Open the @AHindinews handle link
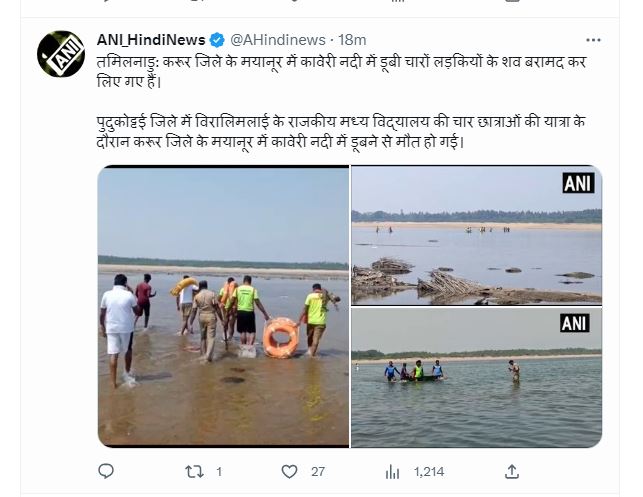 pyautogui.click(x=278, y=40)
